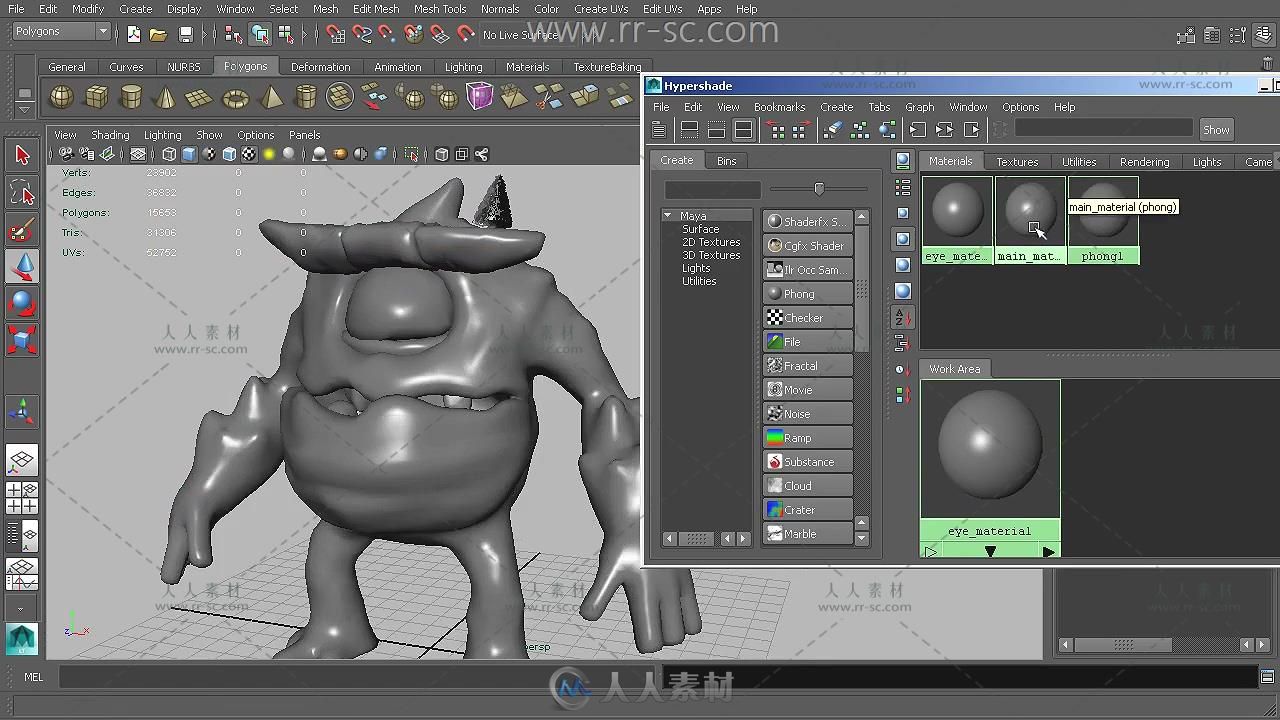Create a Checker texture node
Viewport: 1280px width, 720px height.
tap(808, 318)
